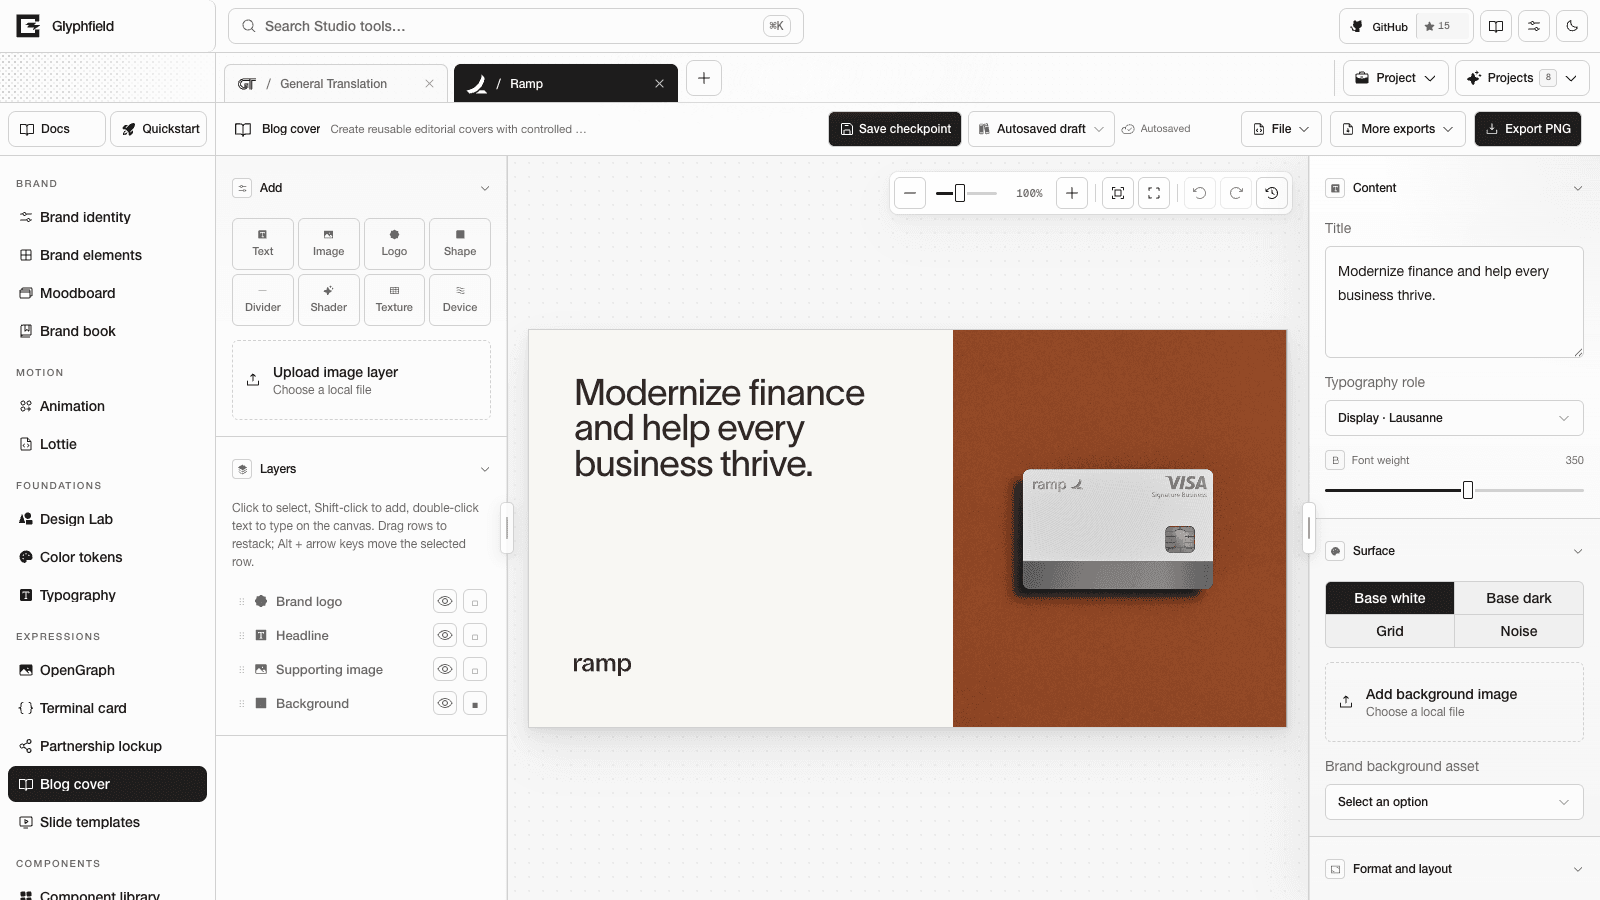Hide the Background layer eye icon
1600x900 pixels.
tap(445, 703)
